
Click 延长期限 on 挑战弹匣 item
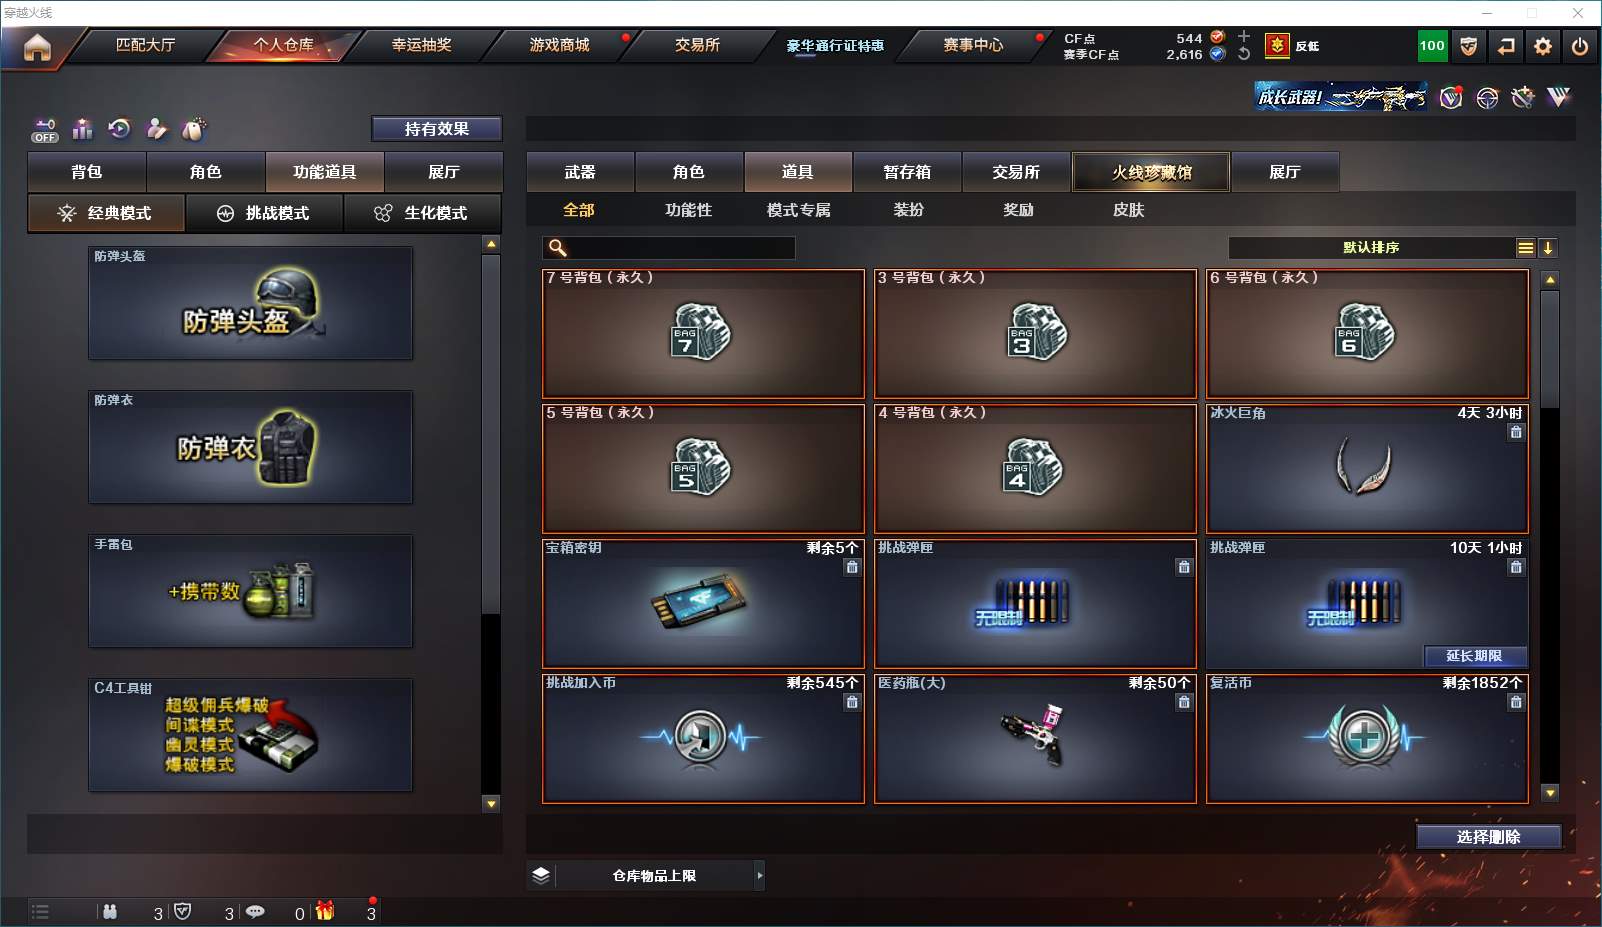click(1475, 656)
